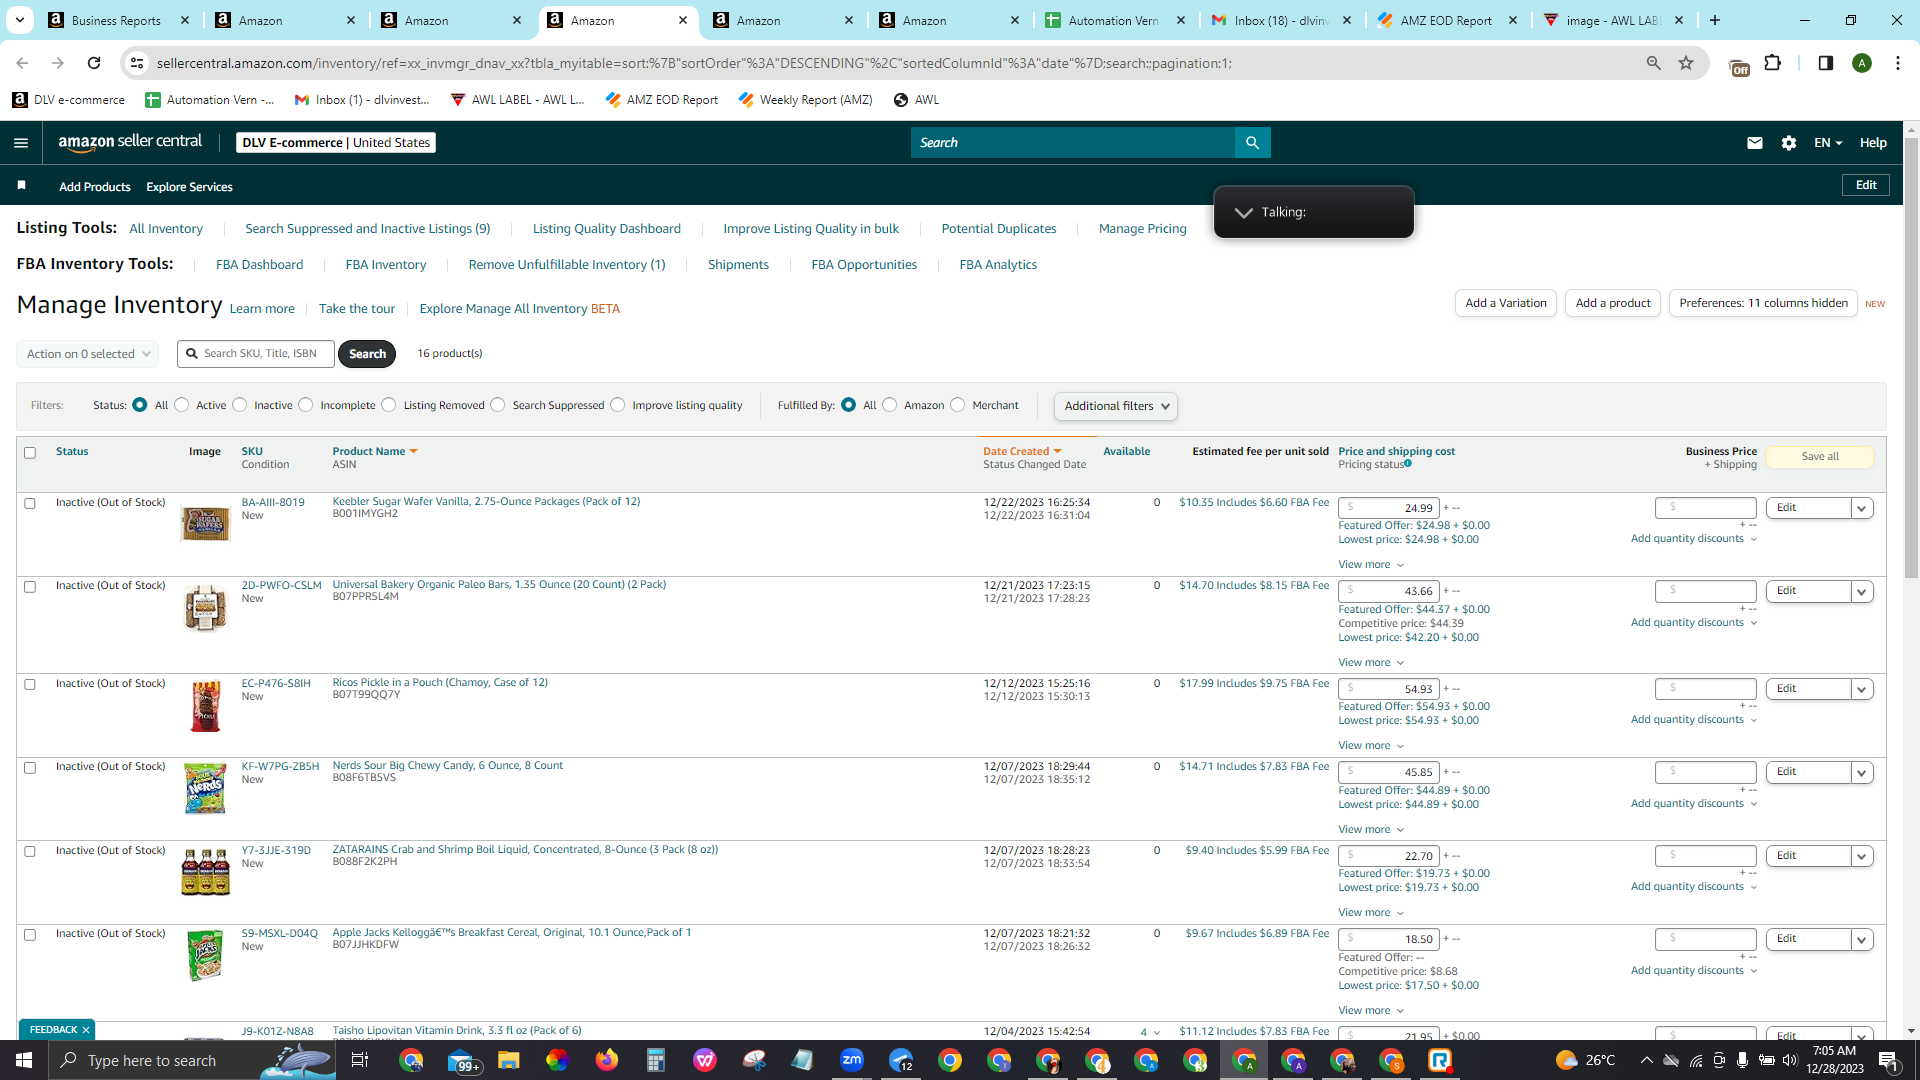Open Edit dropdown arrow for Keebler Sugar Wafer
This screenshot has height=1080, width=1920.
coord(1862,508)
